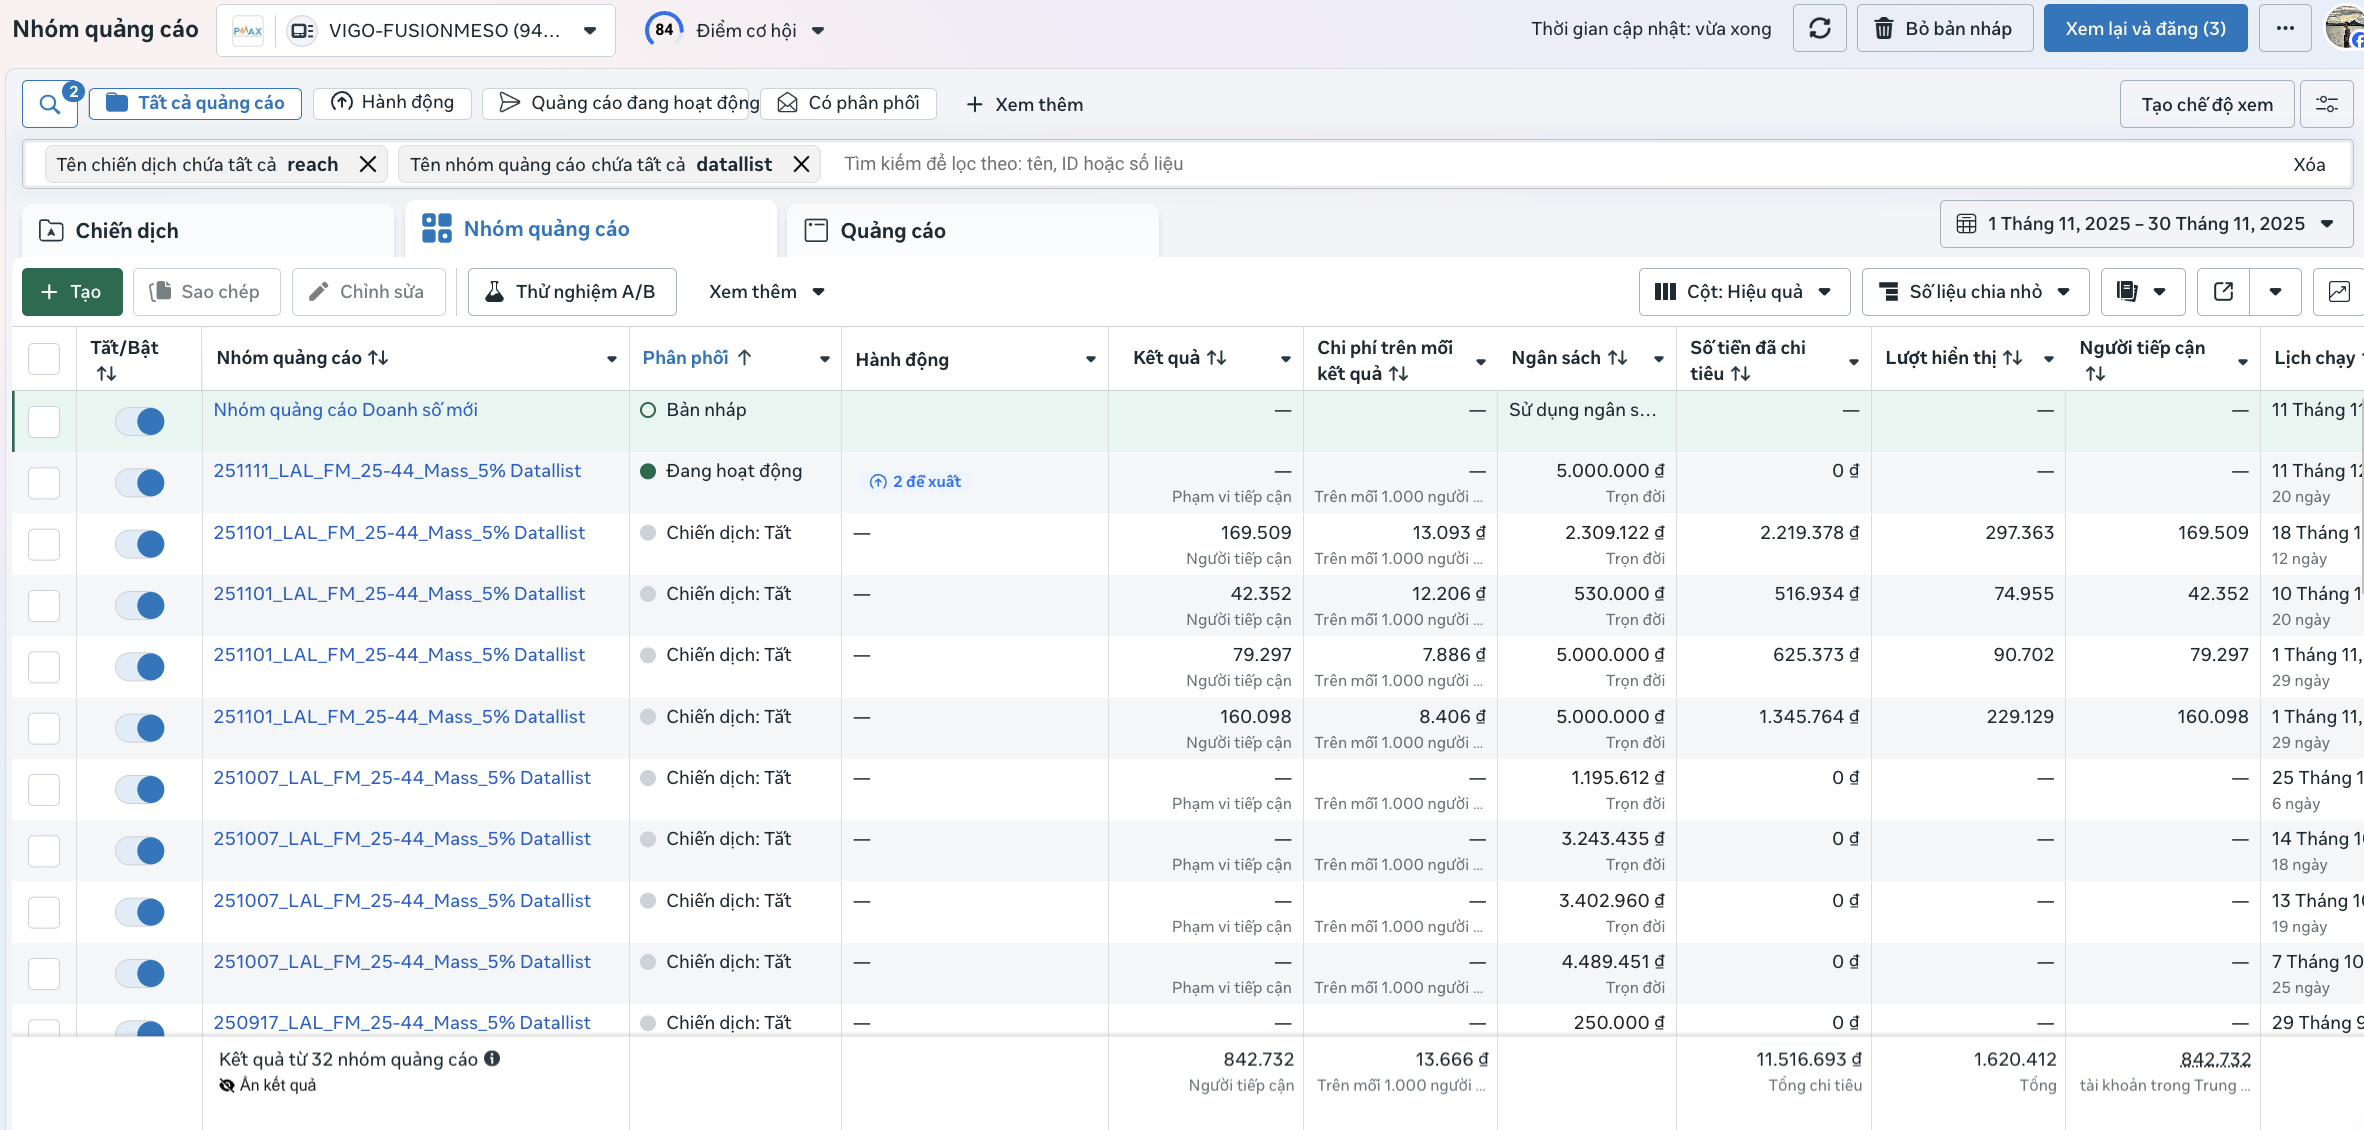This screenshot has width=2364, height=1130.
Task: Remove the reach campaign name filter
Action: pyautogui.click(x=368, y=164)
